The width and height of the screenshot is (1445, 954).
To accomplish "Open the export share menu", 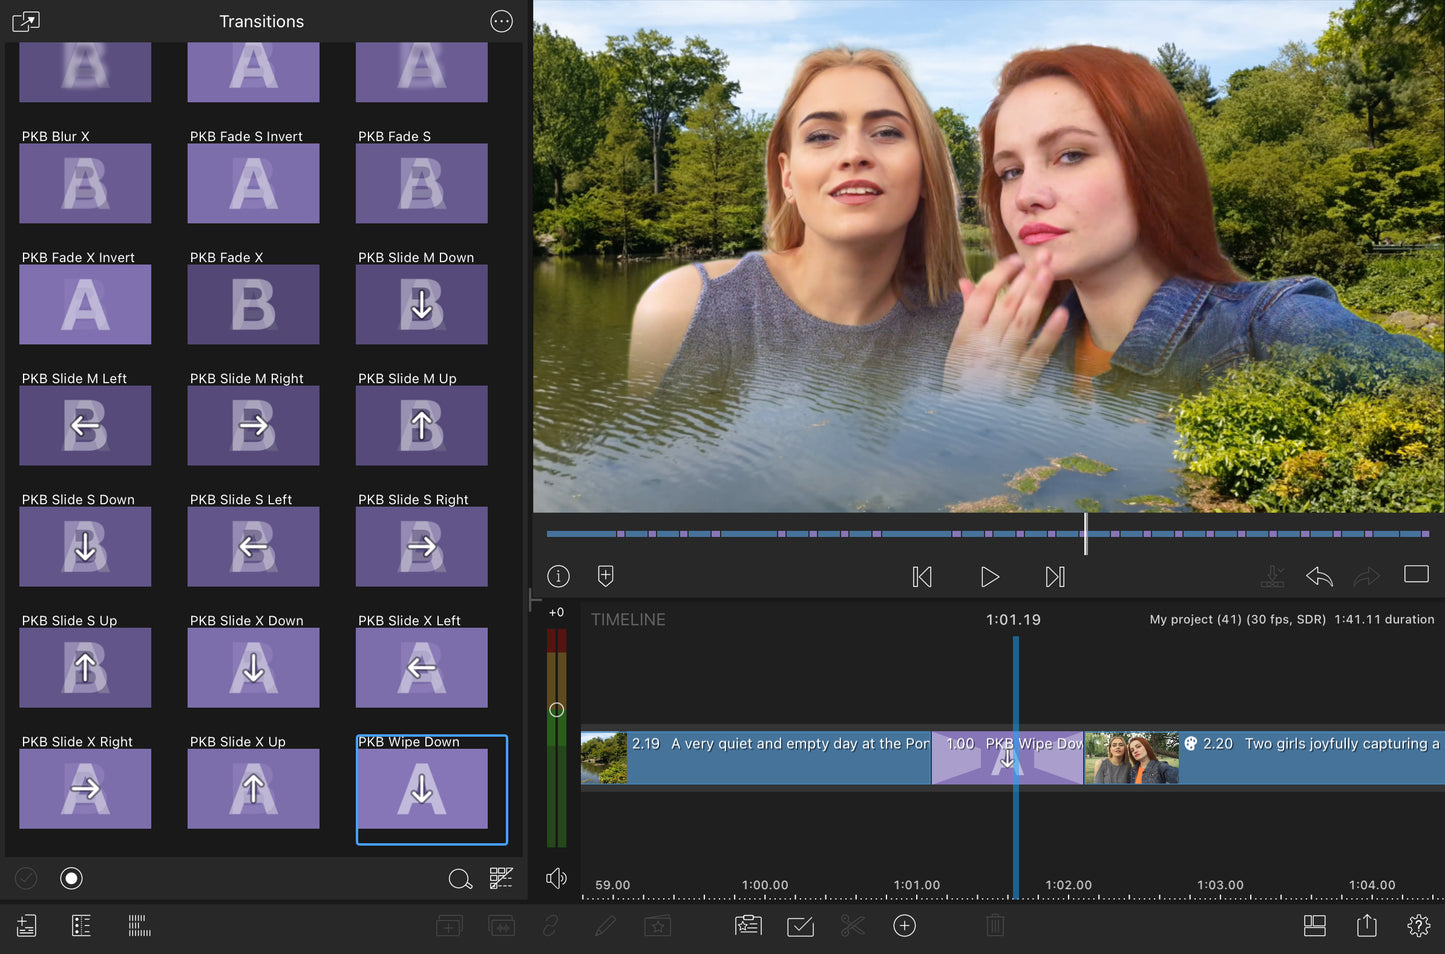I will coord(1366,926).
